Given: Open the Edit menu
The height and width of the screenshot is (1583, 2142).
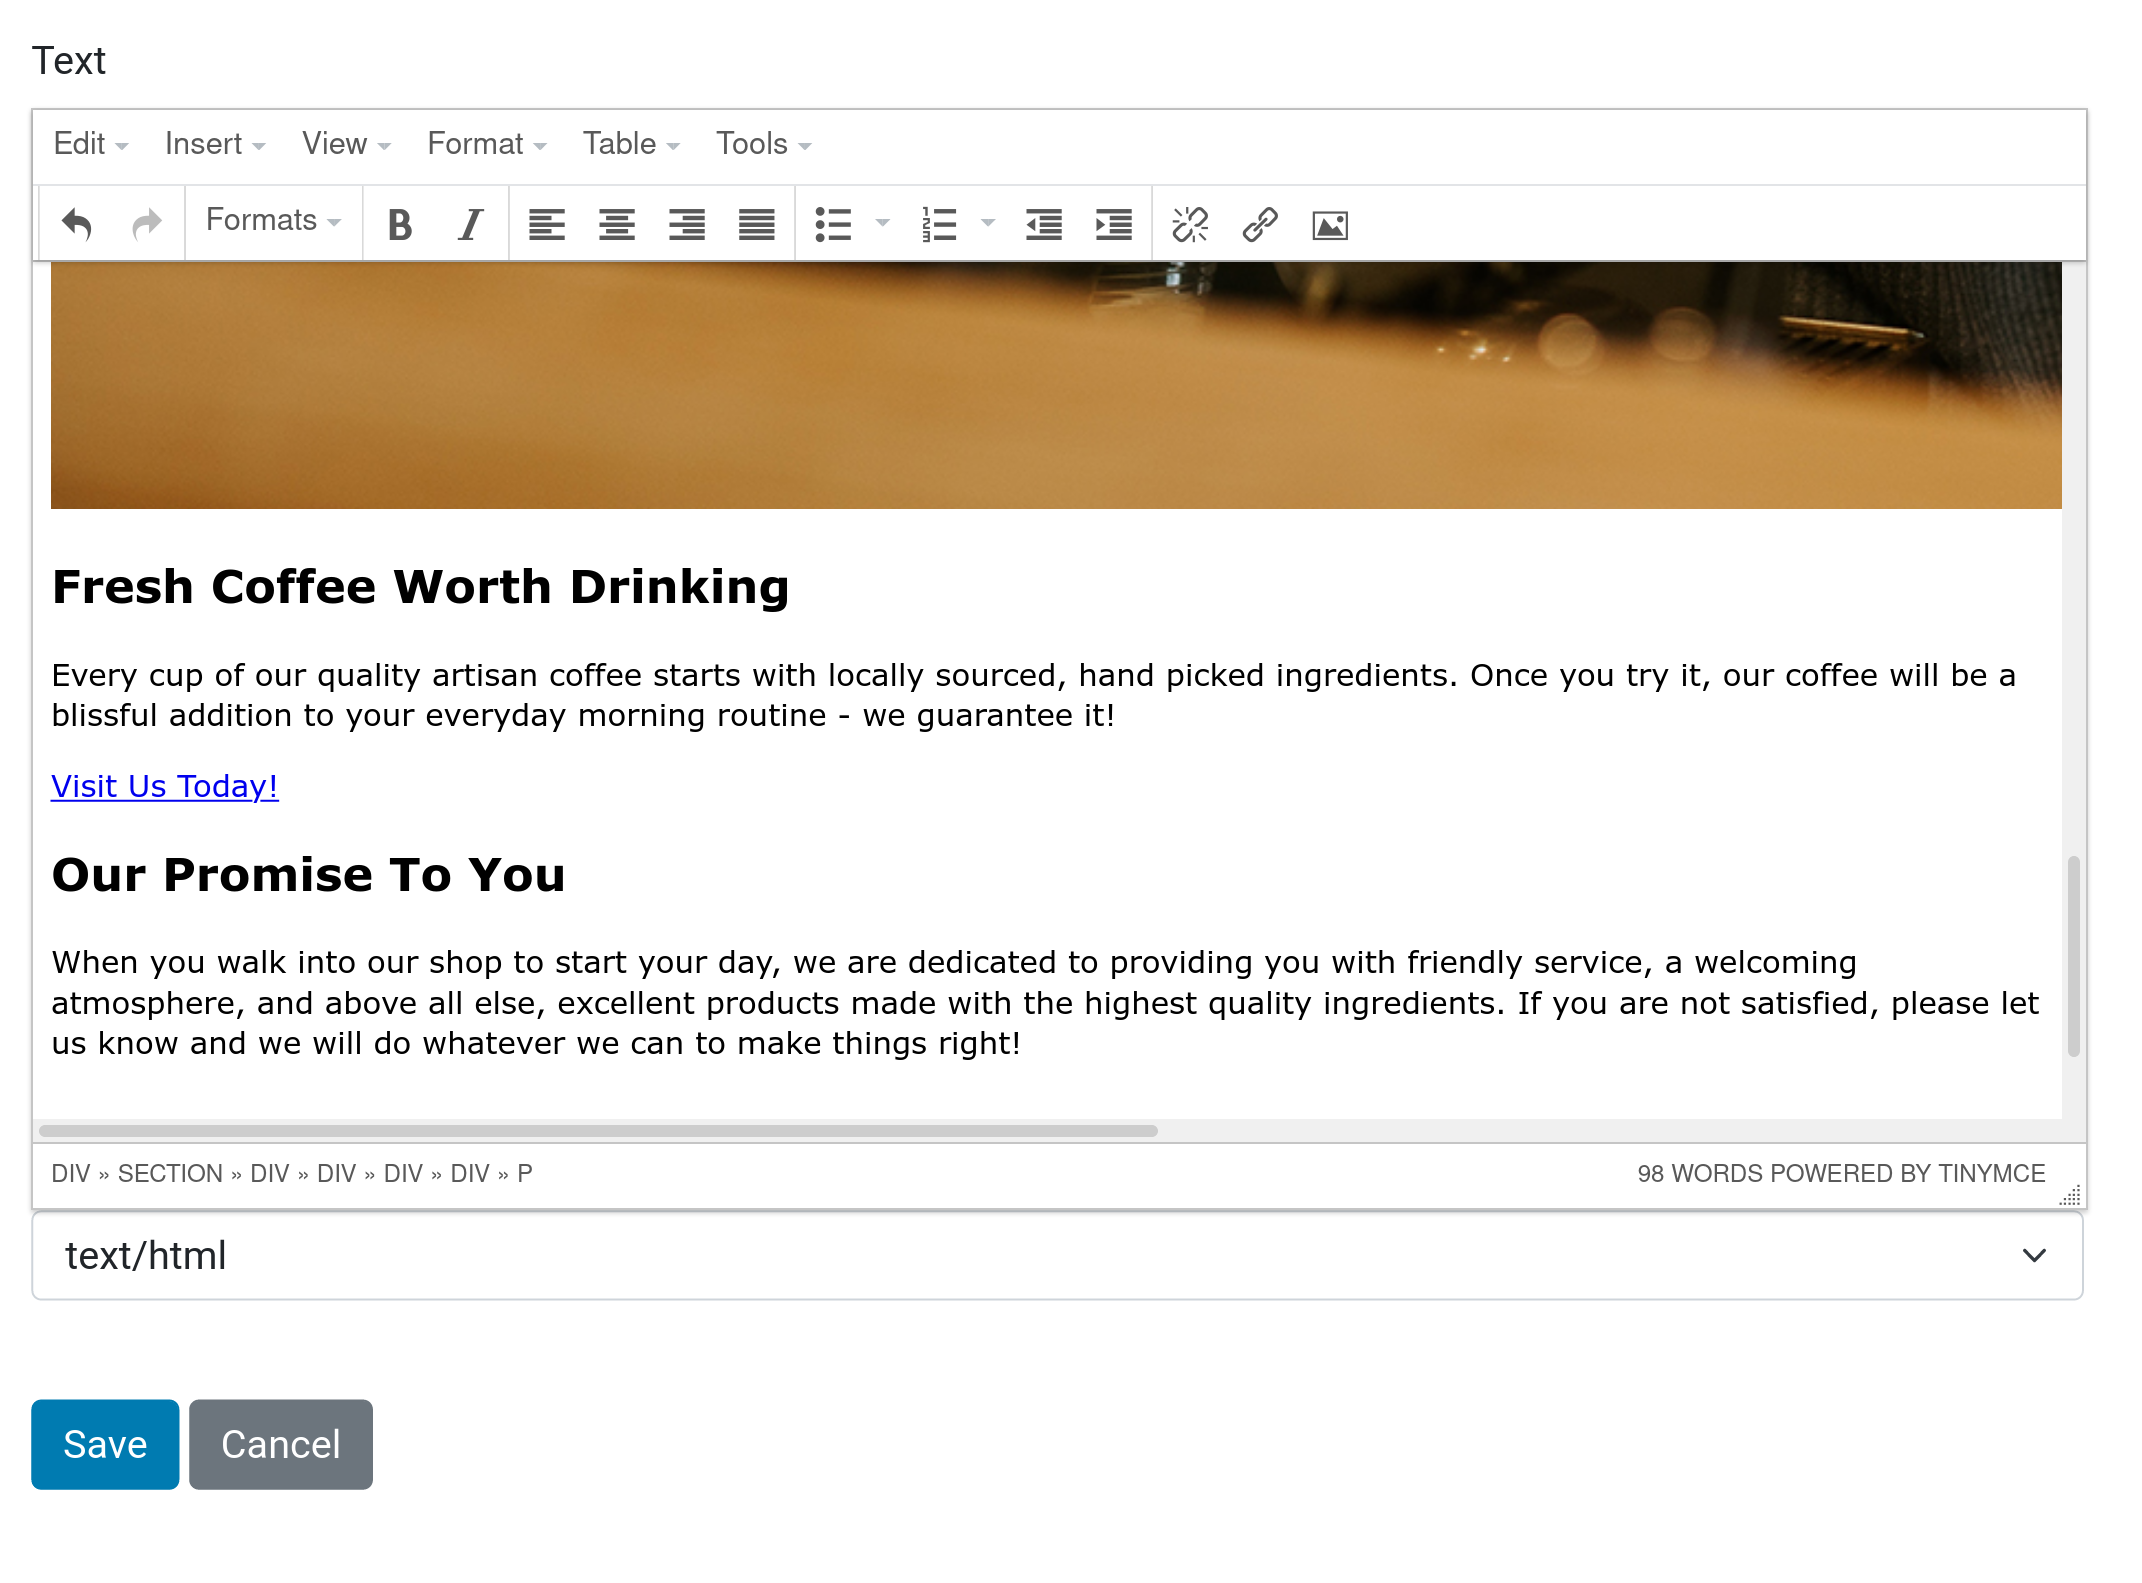Looking at the screenshot, I should coord(91,144).
